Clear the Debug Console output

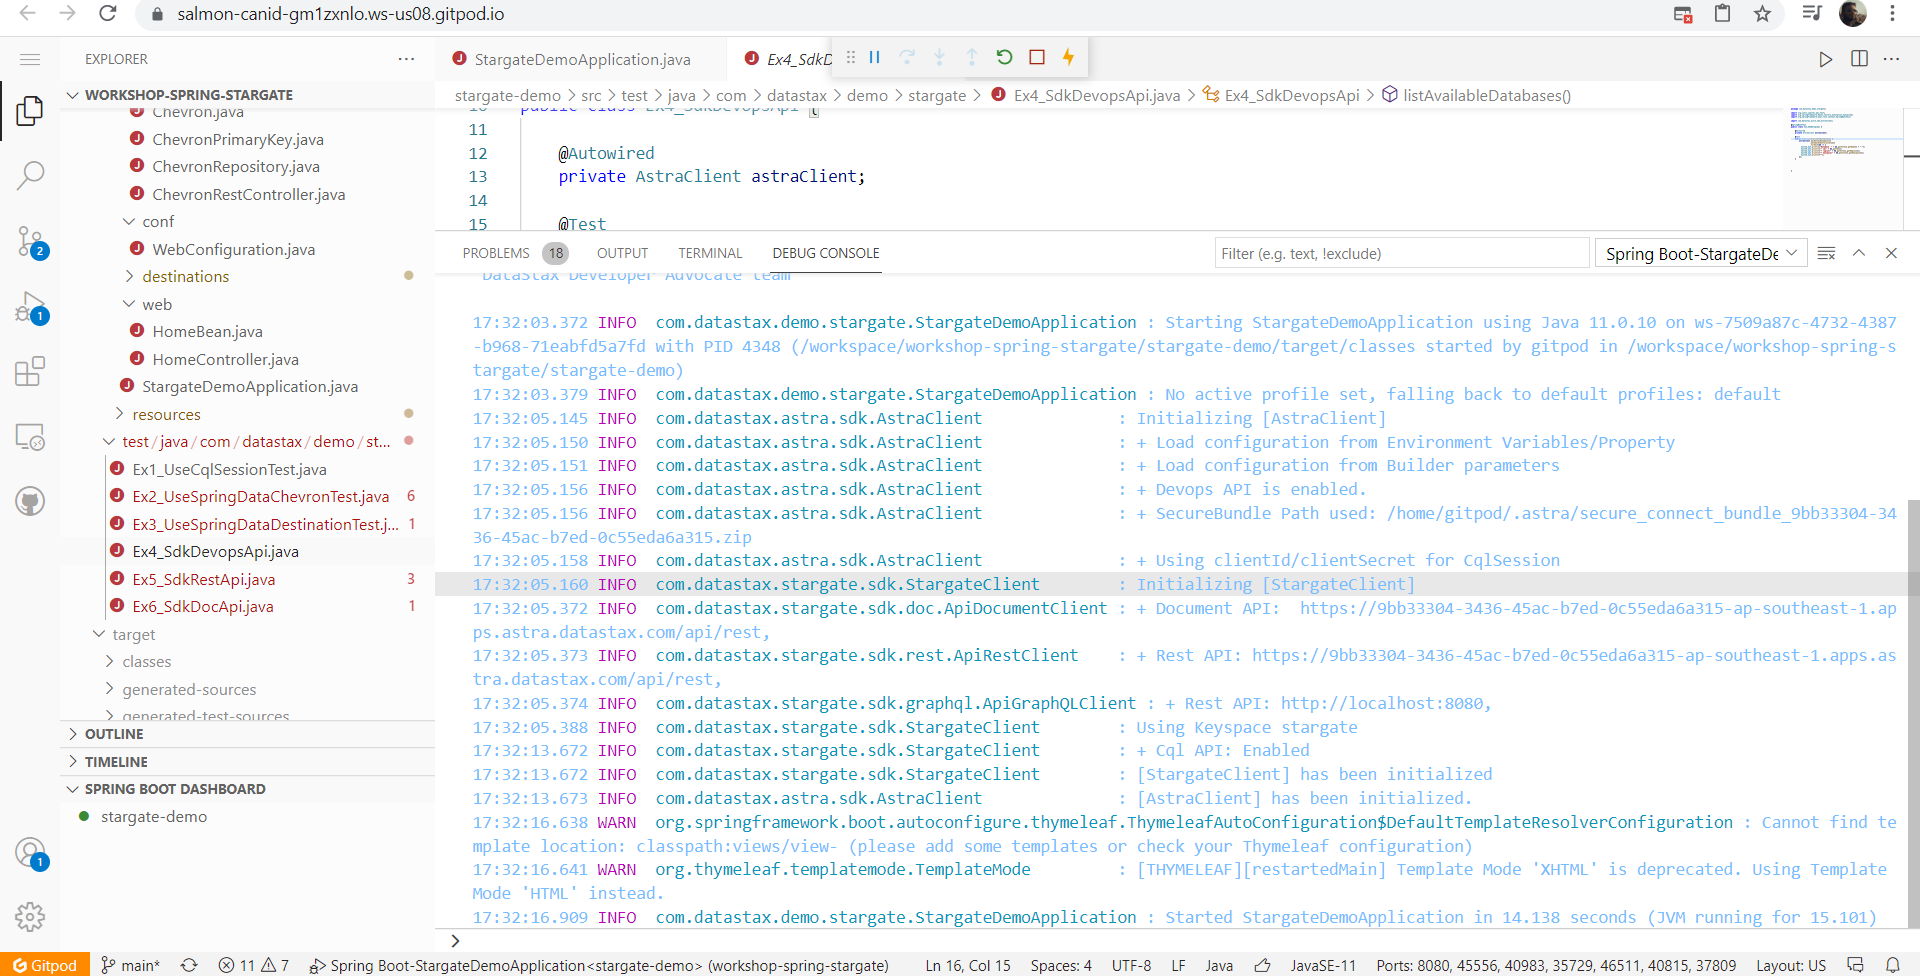(1827, 253)
